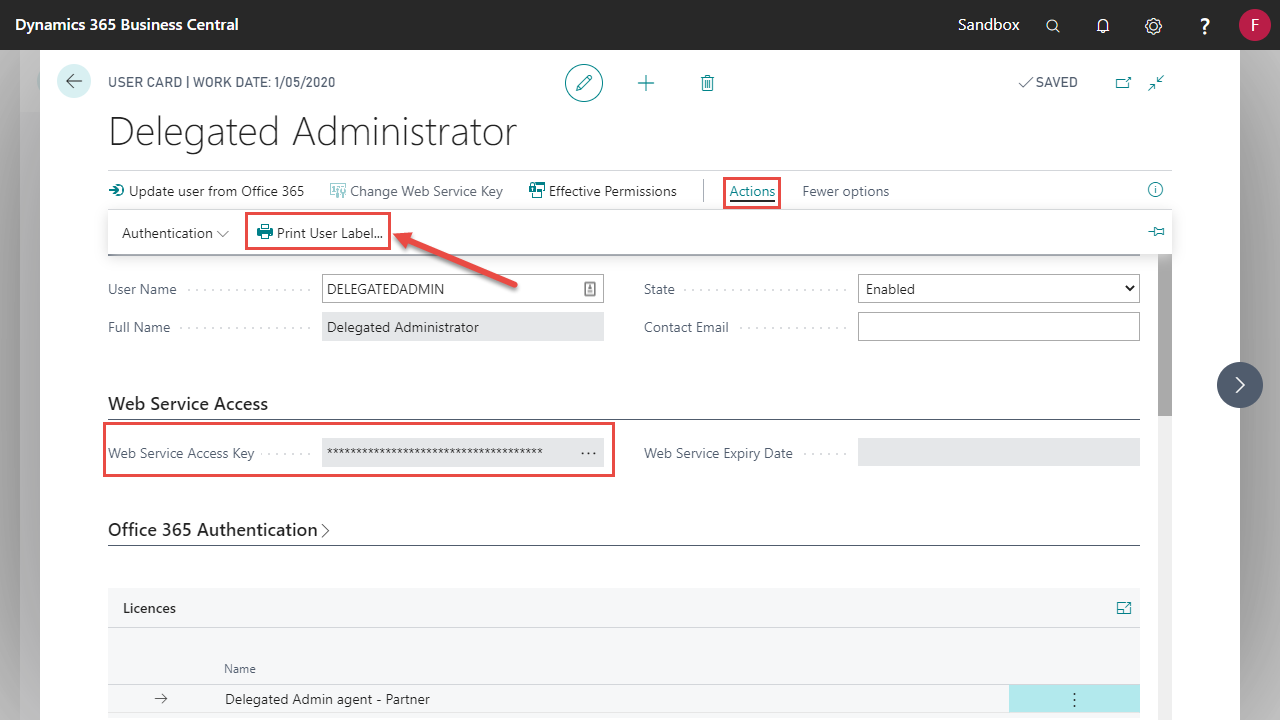Click Print User Label action
The width and height of the screenshot is (1280, 720).
pos(319,233)
